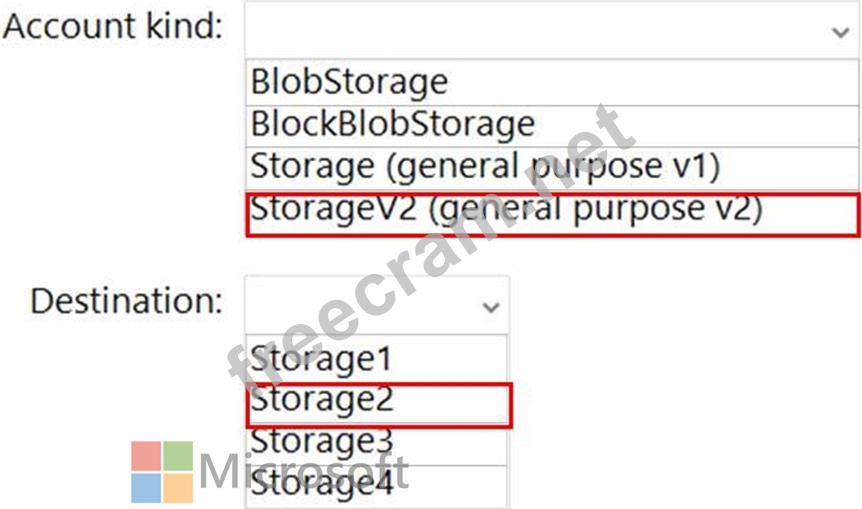This screenshot has height=509, width=862.
Task: Pick Storage (general purpose v1)
Action: tap(484, 166)
